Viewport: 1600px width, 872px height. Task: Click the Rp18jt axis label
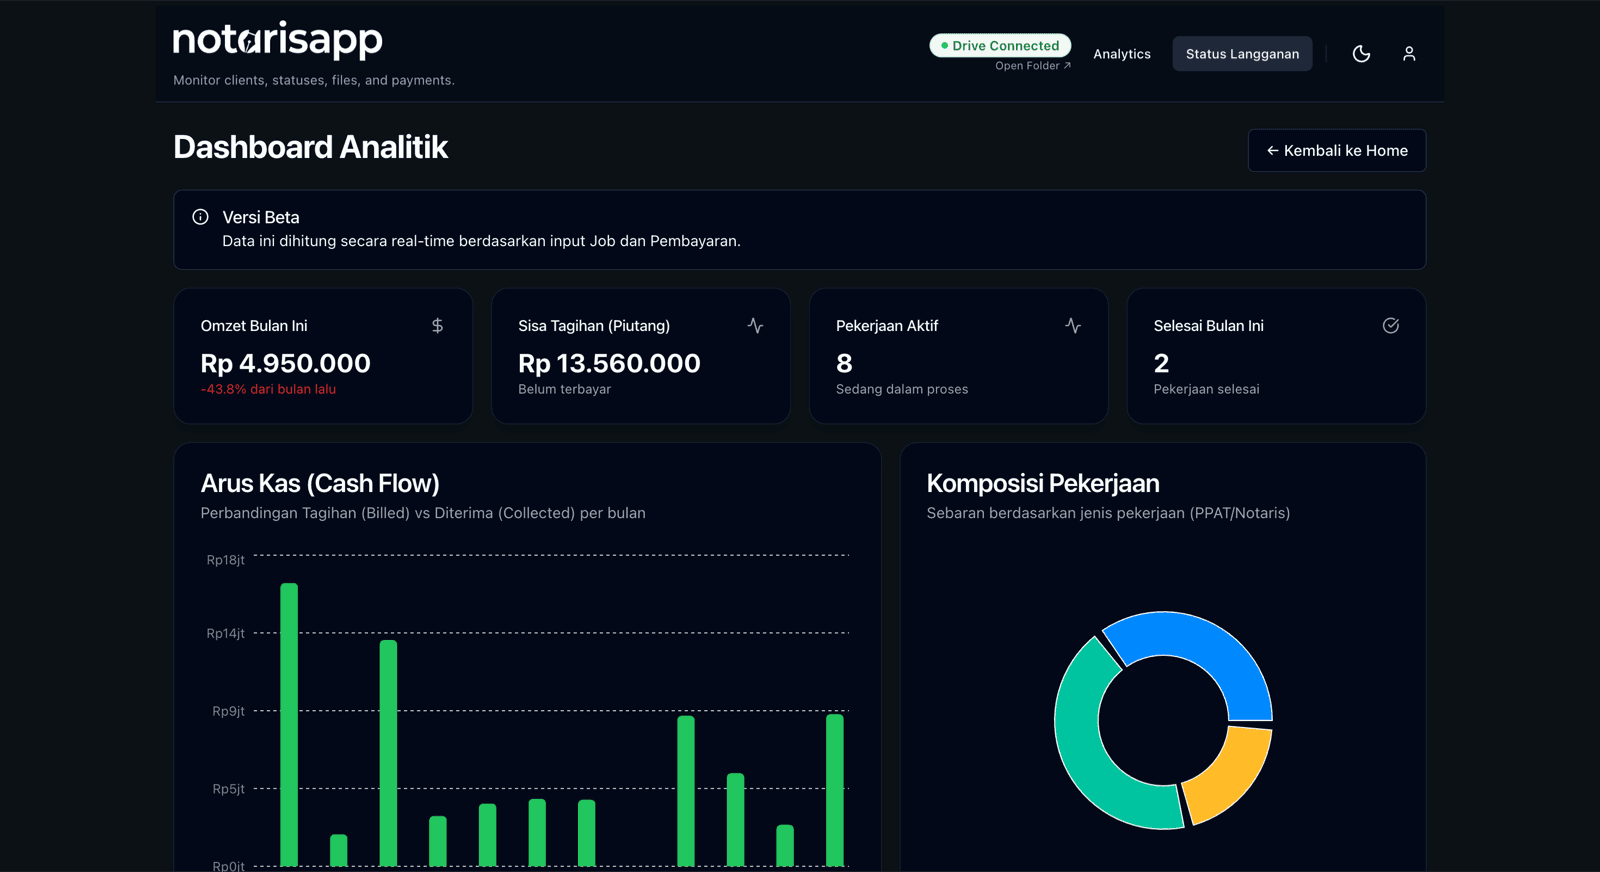pos(225,560)
